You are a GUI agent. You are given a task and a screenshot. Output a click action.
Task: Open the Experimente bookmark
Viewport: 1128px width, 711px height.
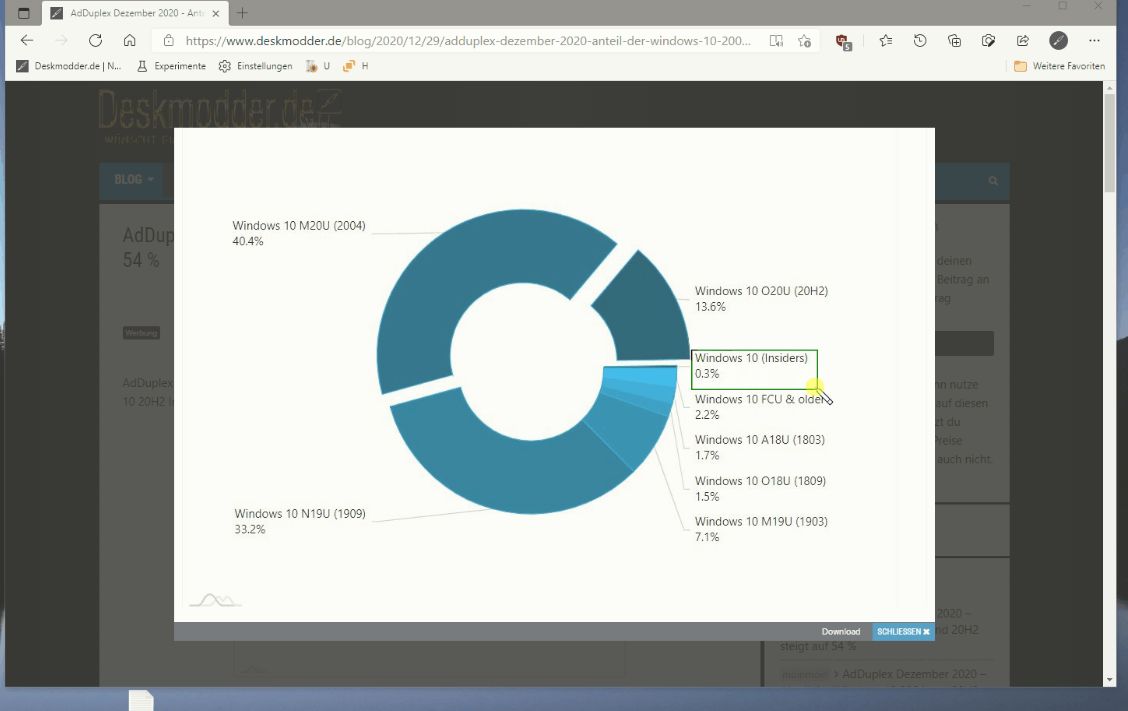(x=171, y=66)
